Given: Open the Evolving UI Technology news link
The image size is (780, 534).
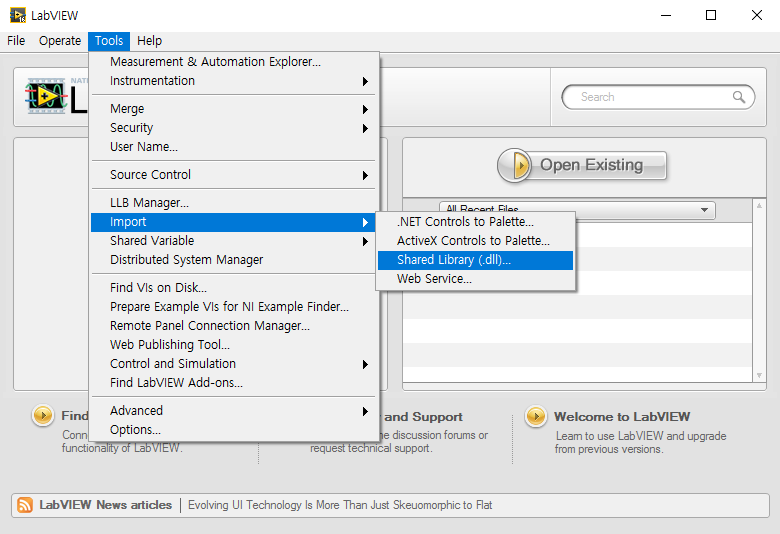Looking at the screenshot, I should click(x=340, y=505).
